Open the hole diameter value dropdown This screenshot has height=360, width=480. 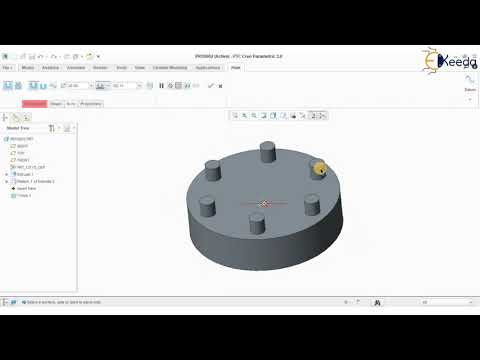pos(91,86)
